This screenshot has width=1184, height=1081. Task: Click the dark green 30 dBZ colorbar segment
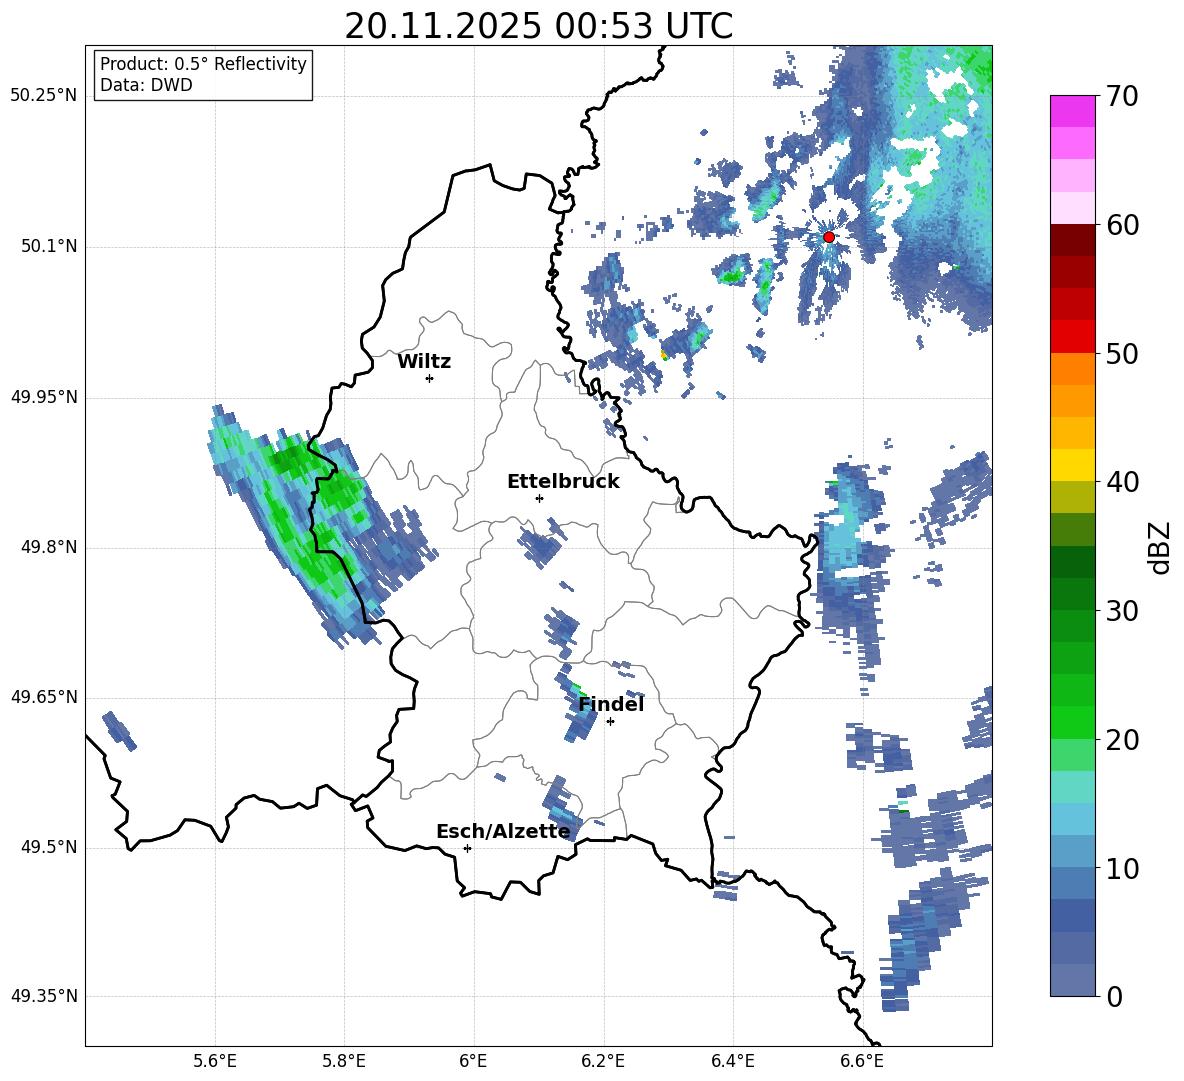1072,593
